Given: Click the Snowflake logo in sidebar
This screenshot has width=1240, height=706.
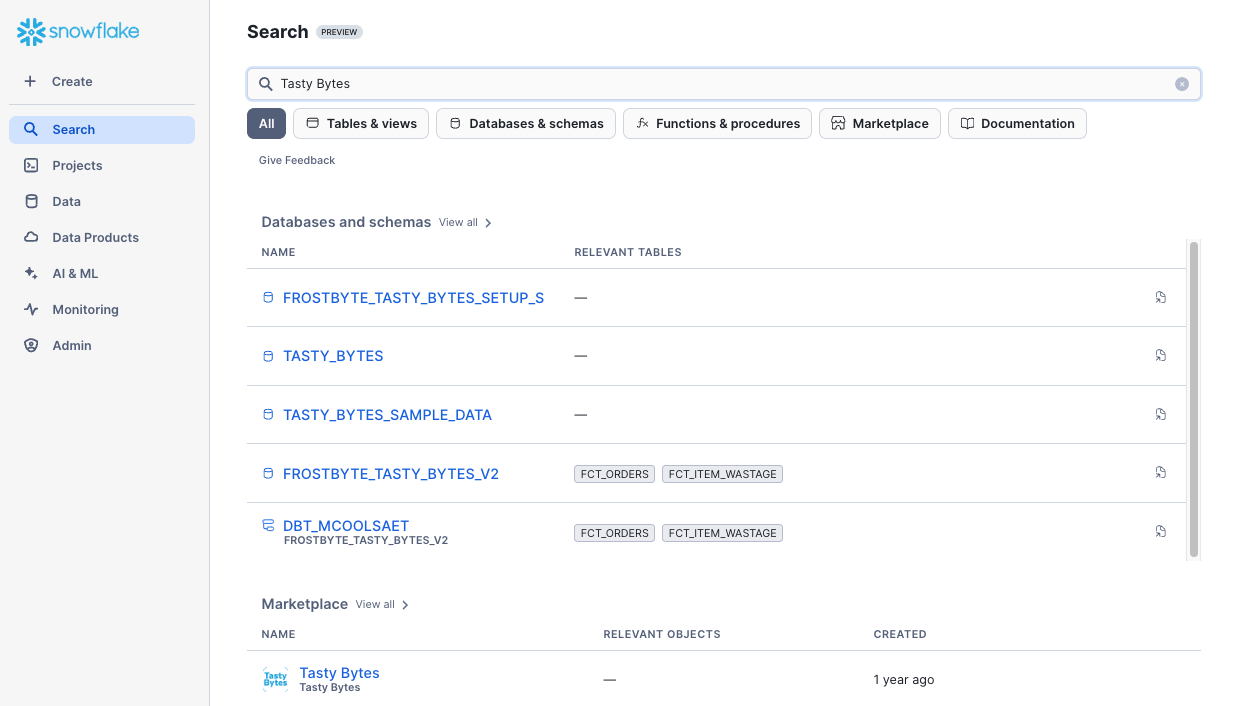Looking at the screenshot, I should point(78,32).
